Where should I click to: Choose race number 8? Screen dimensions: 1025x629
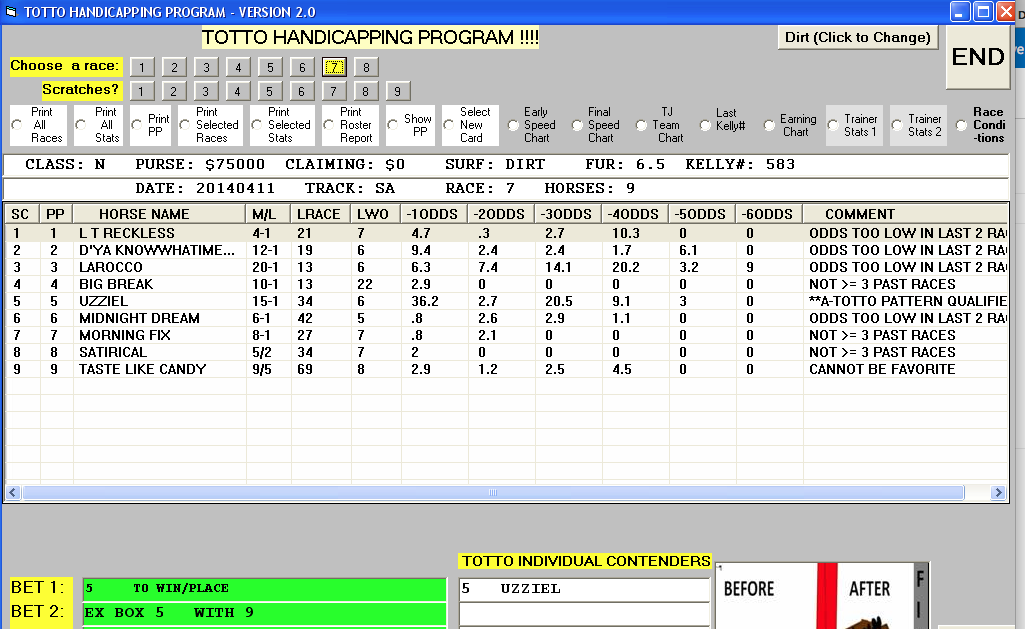(366, 67)
